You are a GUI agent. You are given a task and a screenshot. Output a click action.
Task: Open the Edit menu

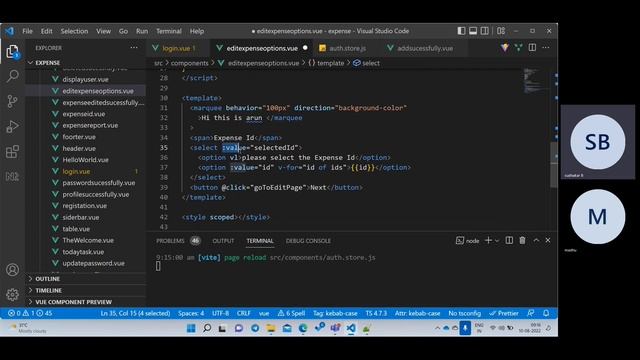(x=47, y=31)
